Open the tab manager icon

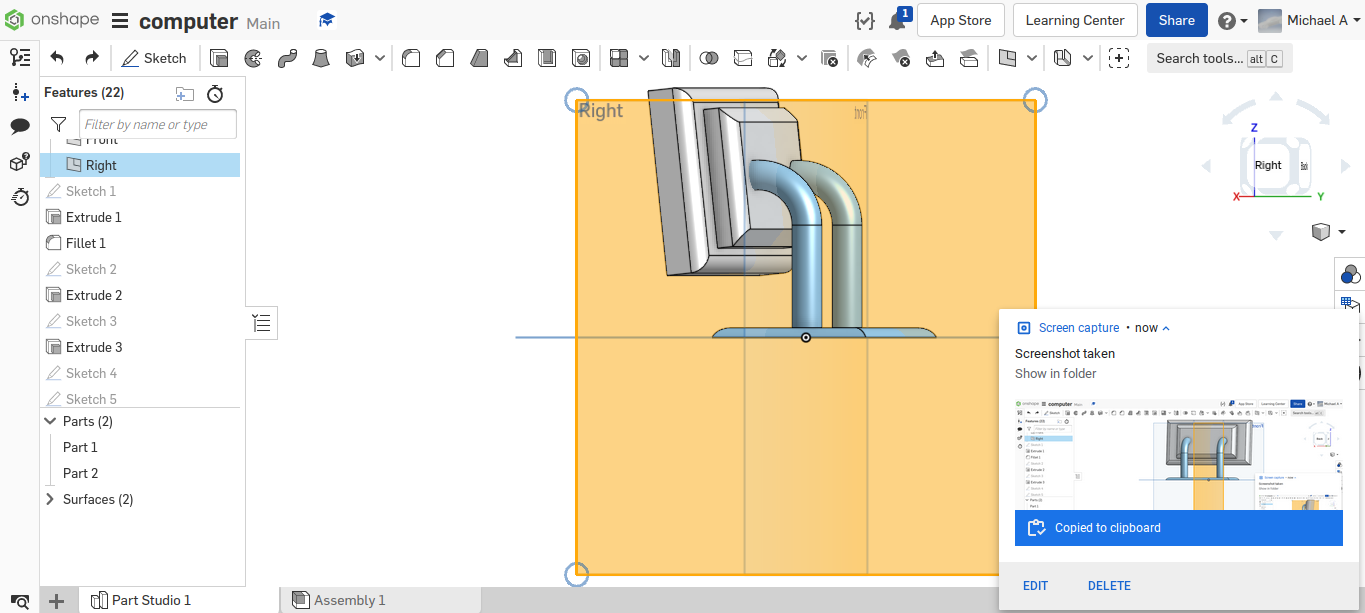point(20,601)
